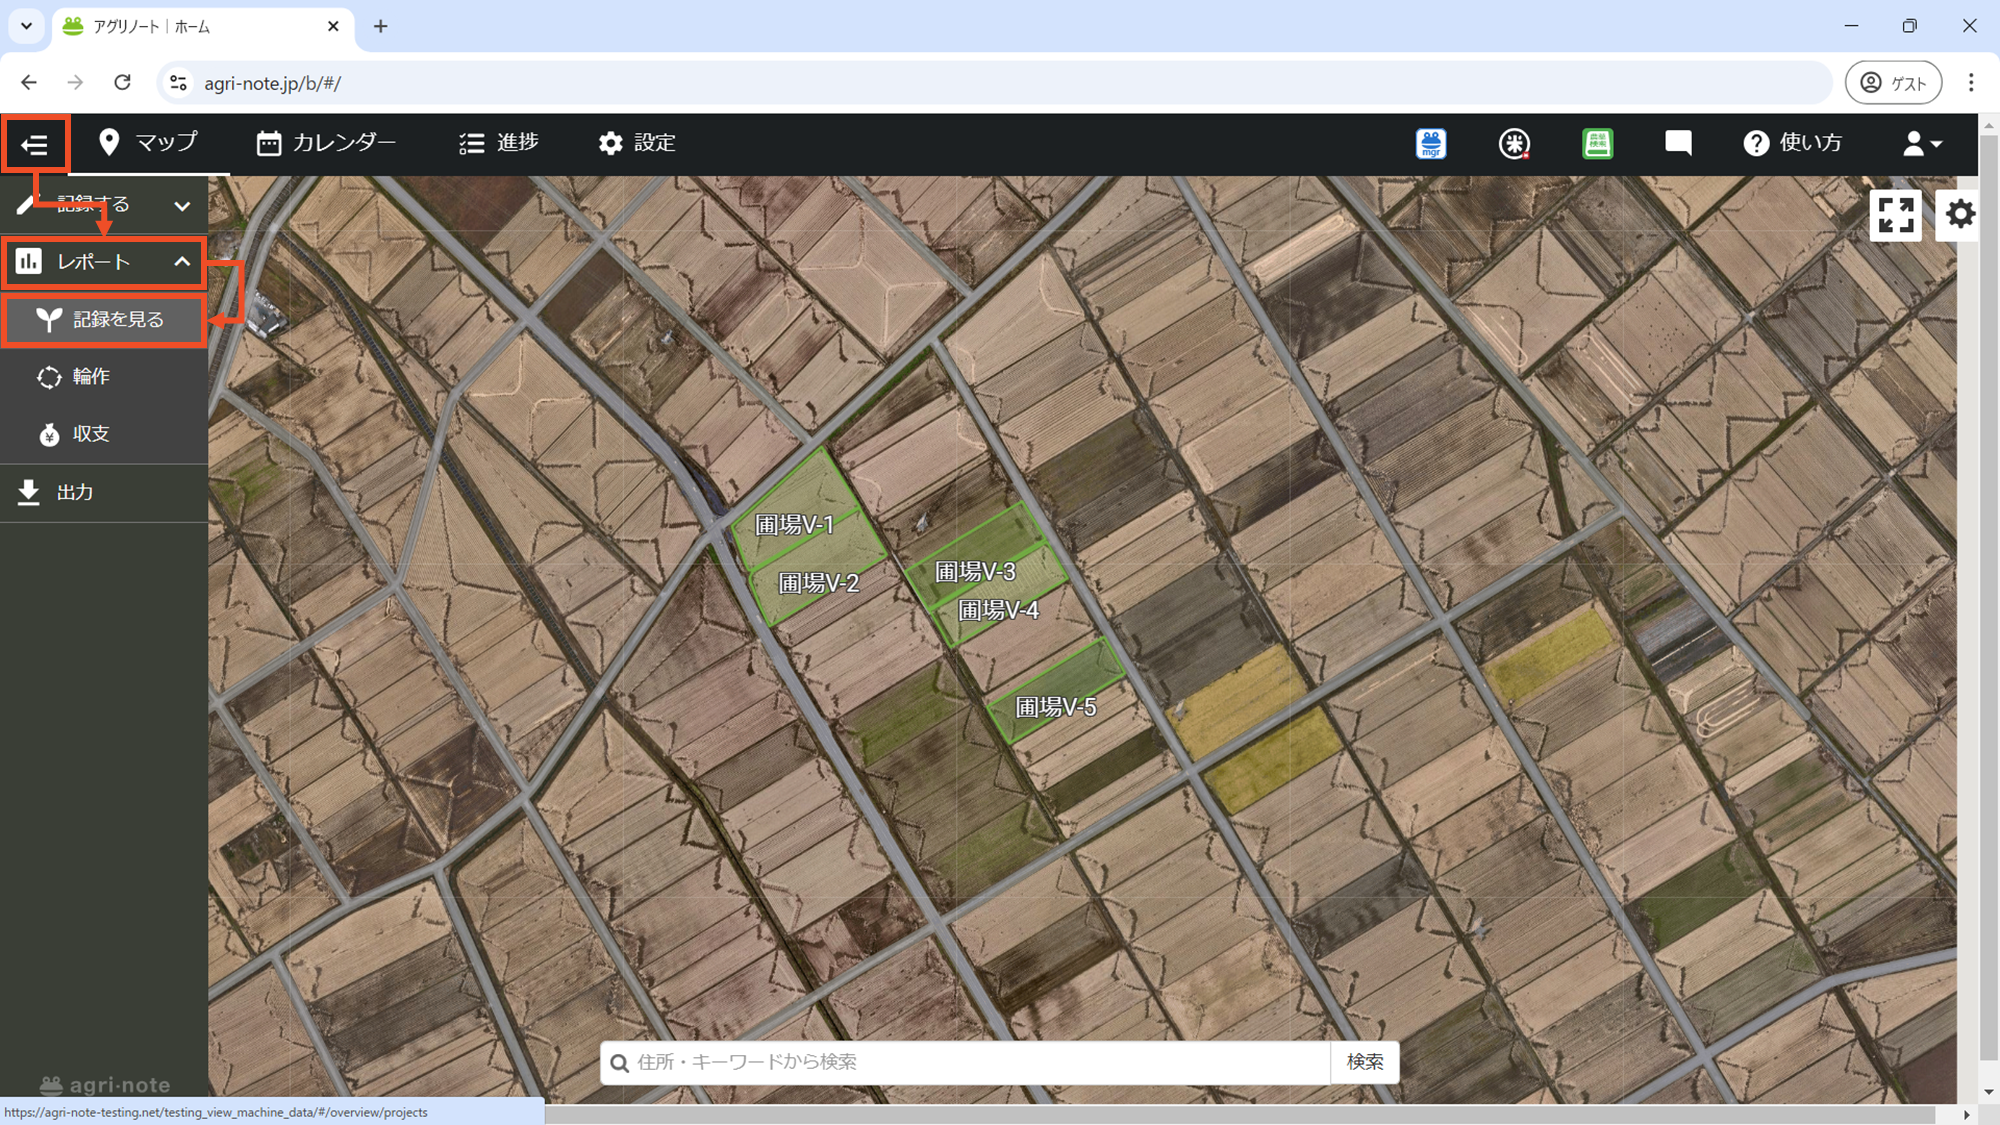
Task: Toggle fullscreen map view
Action: 1895,214
